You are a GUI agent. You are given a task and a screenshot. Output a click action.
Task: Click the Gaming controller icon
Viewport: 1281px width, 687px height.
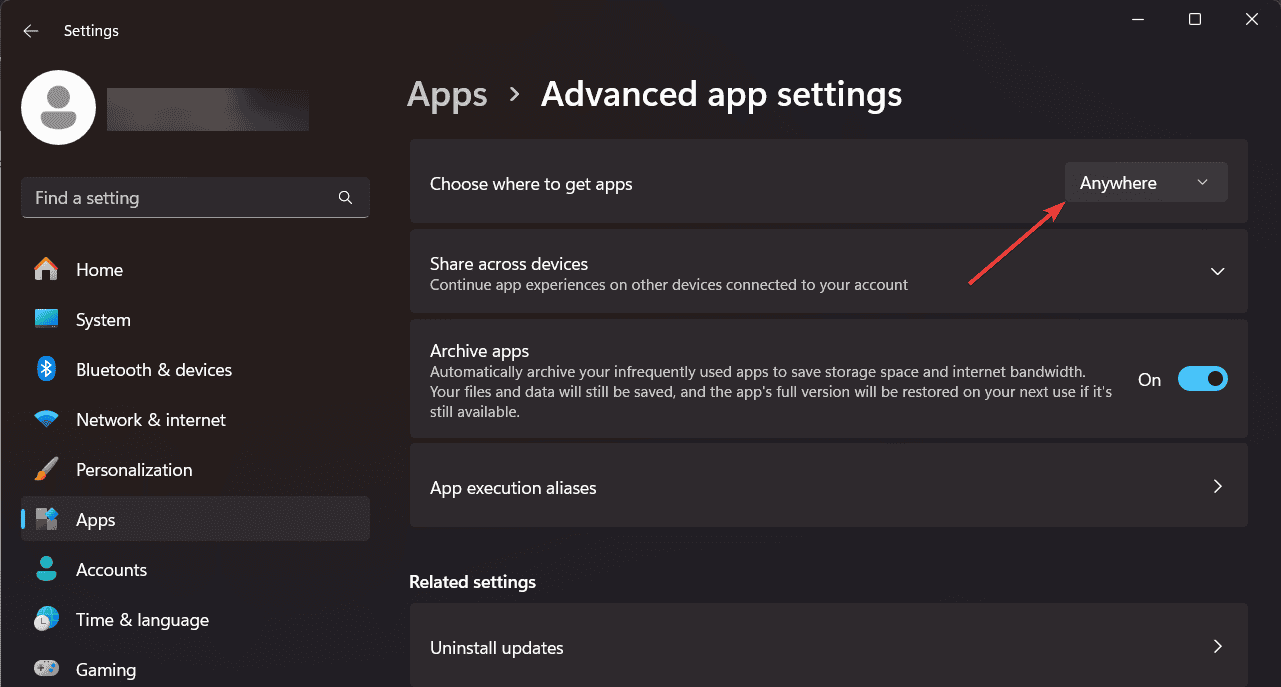click(x=46, y=668)
